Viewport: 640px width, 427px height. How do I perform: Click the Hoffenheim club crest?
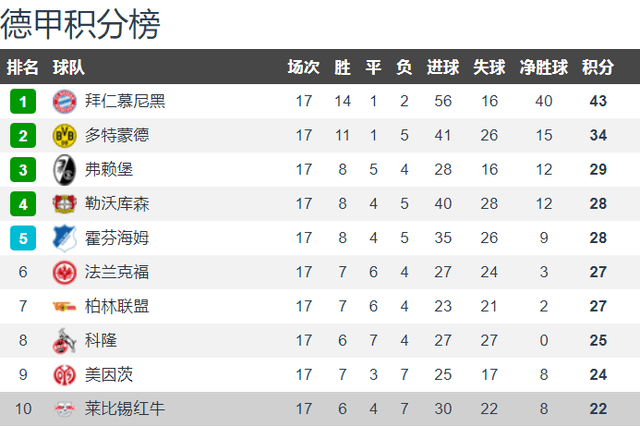(x=64, y=238)
